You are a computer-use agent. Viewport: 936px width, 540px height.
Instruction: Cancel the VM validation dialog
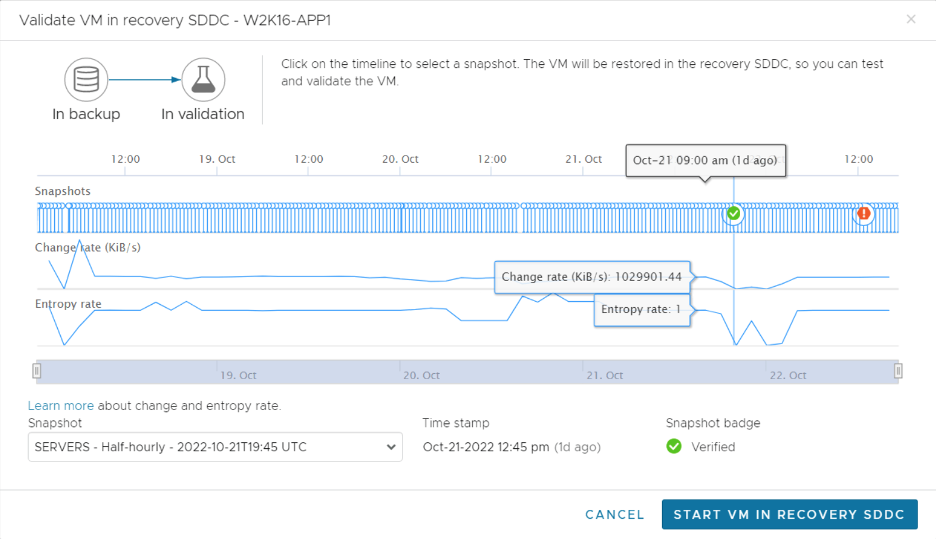(614, 514)
